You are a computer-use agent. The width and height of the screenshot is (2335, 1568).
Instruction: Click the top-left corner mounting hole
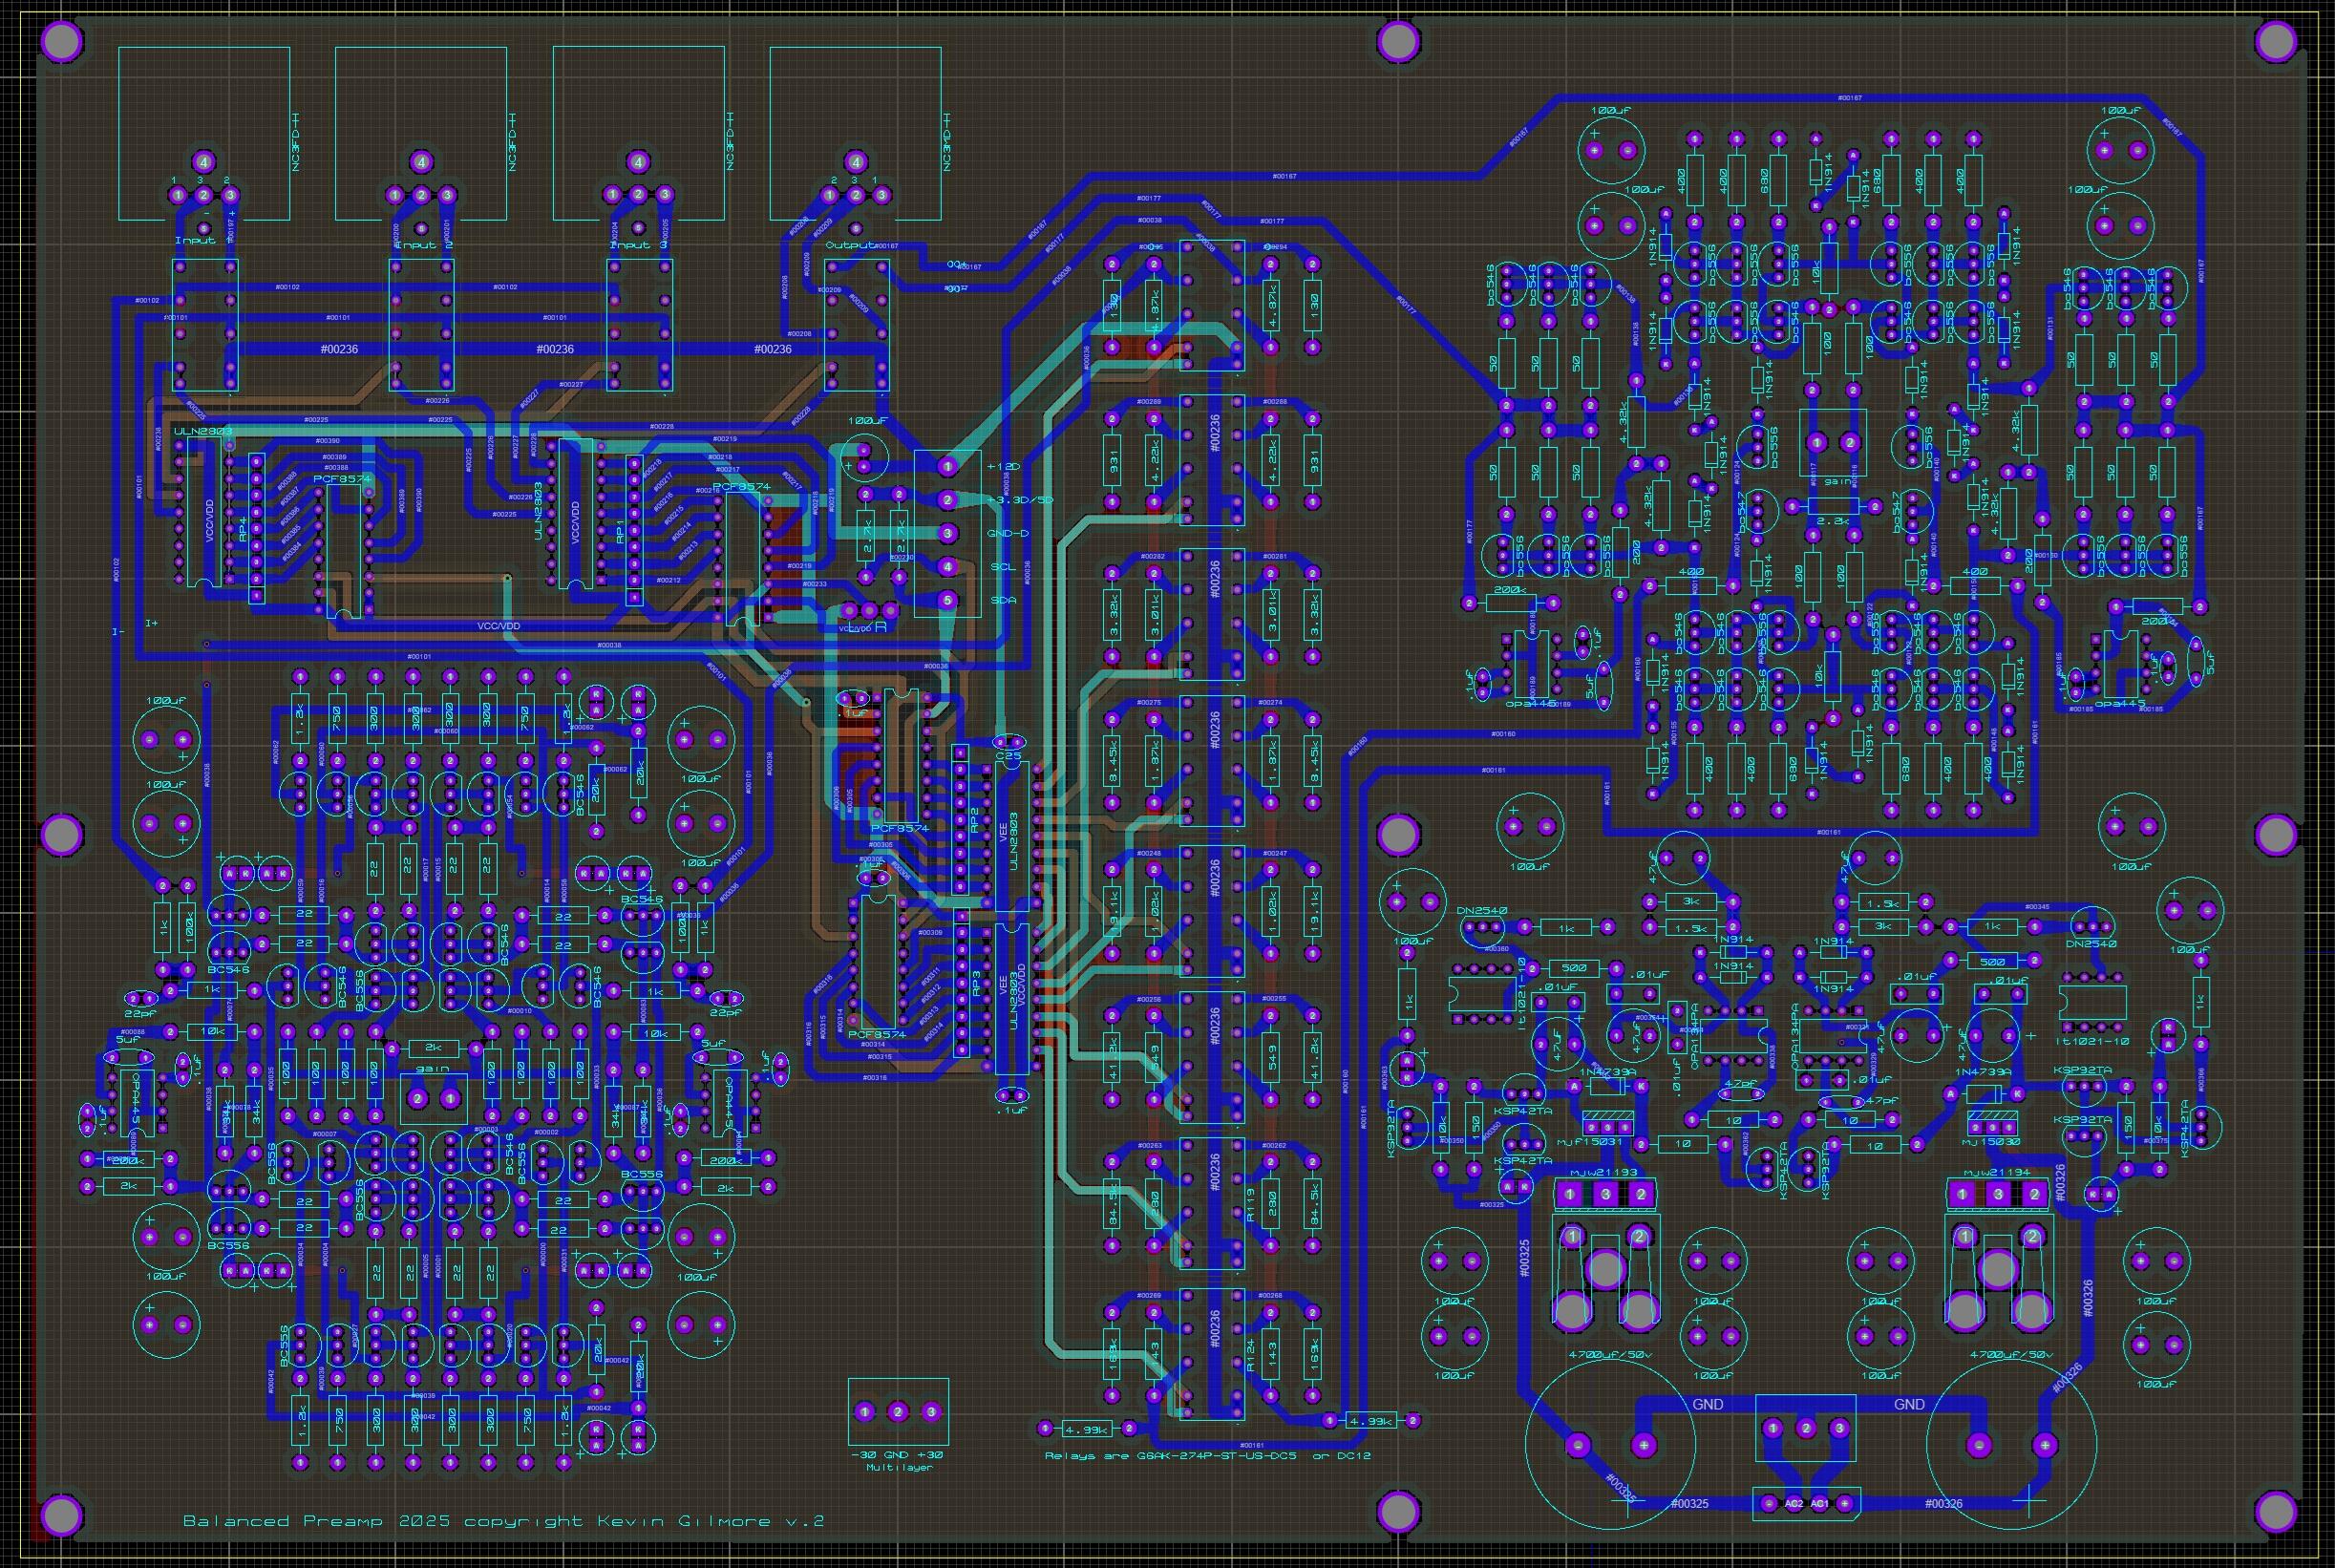(62, 41)
